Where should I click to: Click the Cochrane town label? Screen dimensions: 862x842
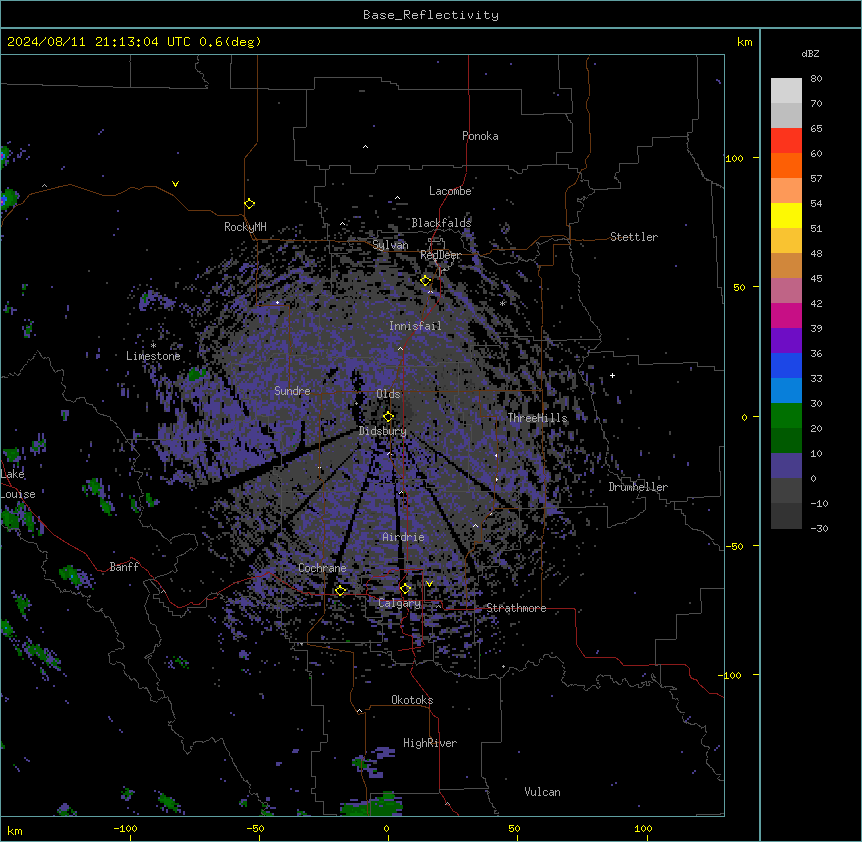(322, 568)
